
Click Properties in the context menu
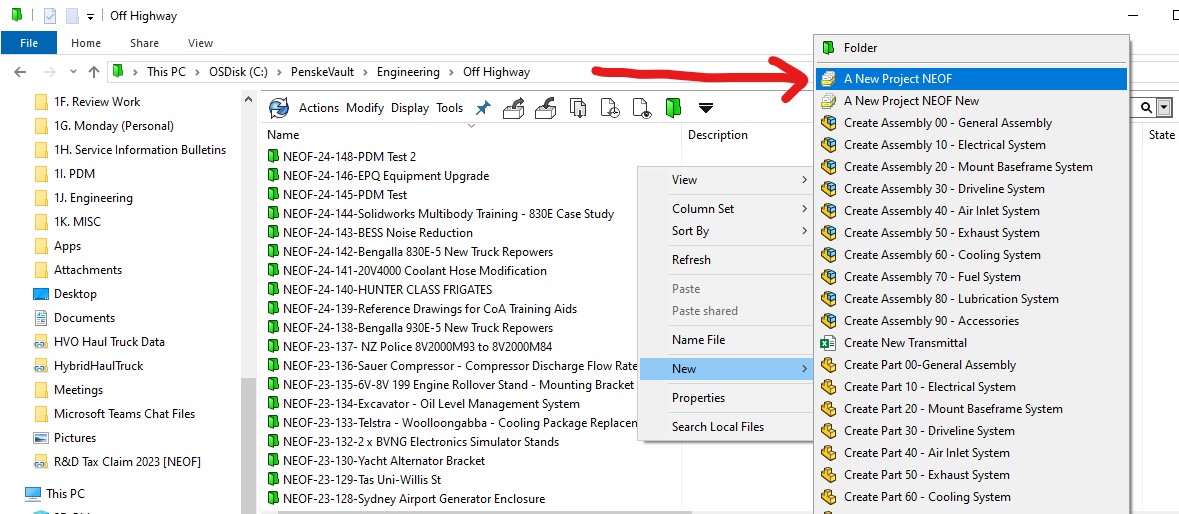point(726,398)
